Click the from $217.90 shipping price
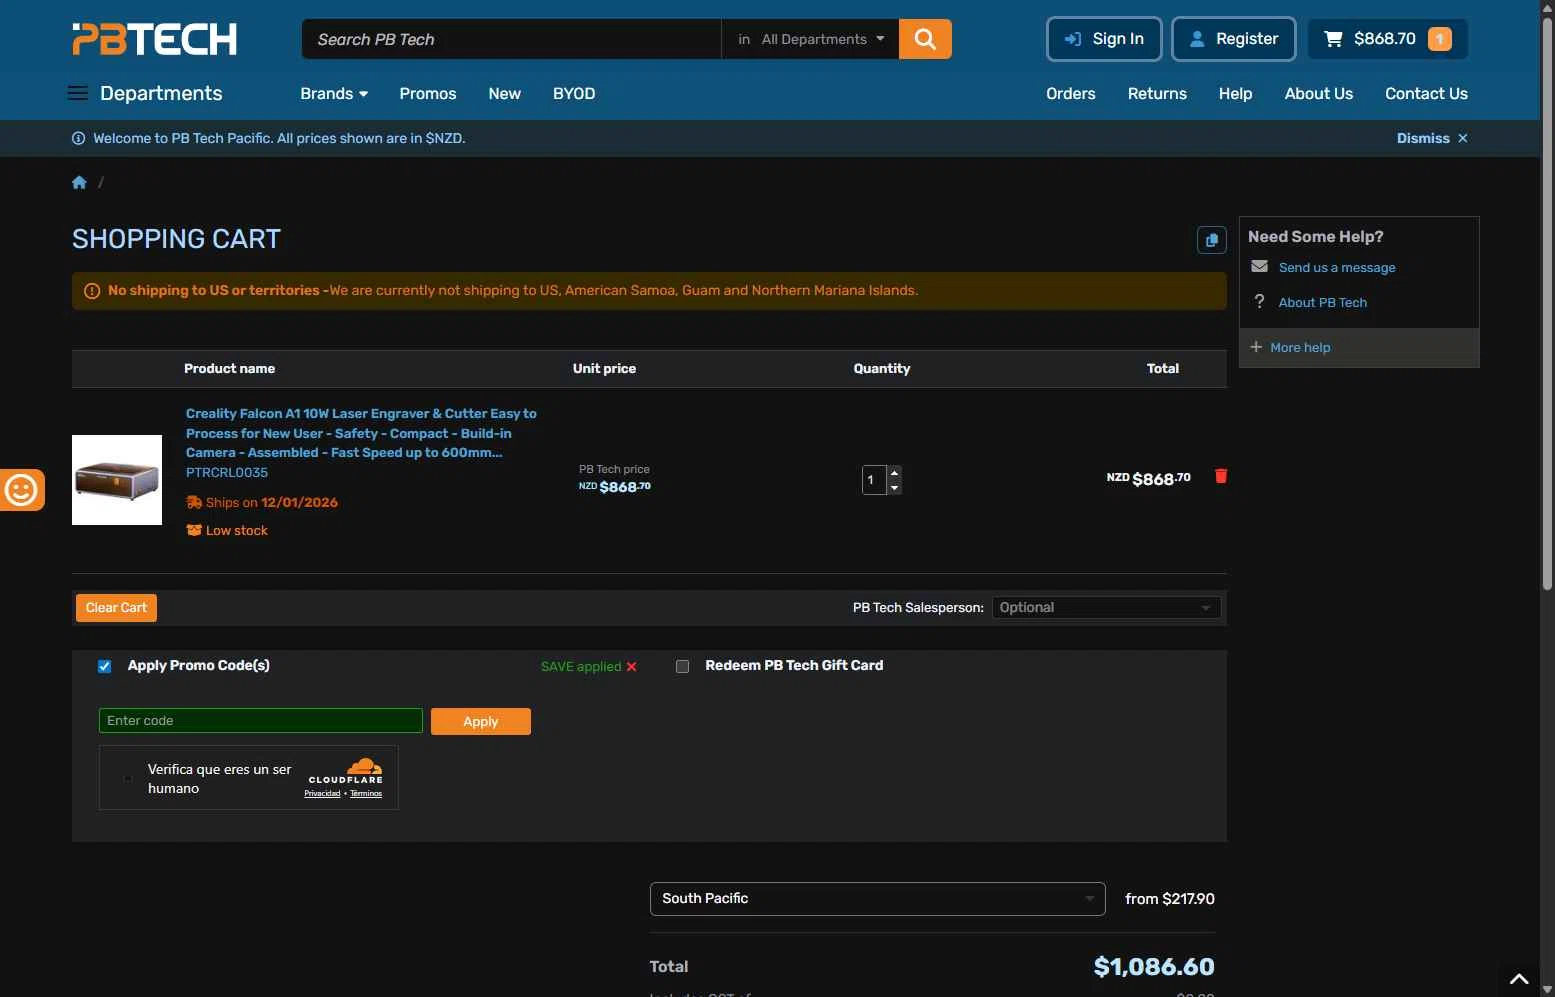This screenshot has height=997, width=1555. coord(1170,899)
